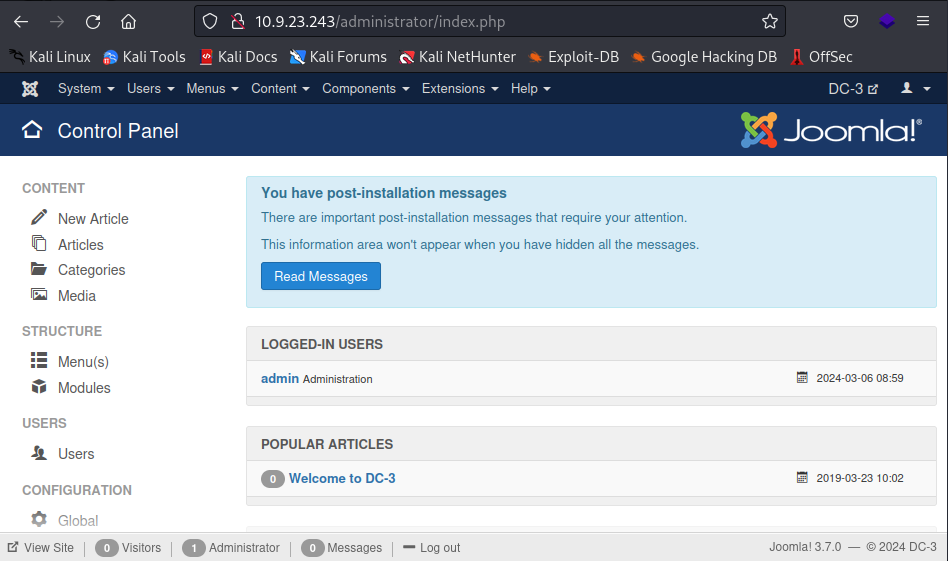The image size is (948, 561).
Task: Click the Read Messages button
Action: (x=321, y=276)
